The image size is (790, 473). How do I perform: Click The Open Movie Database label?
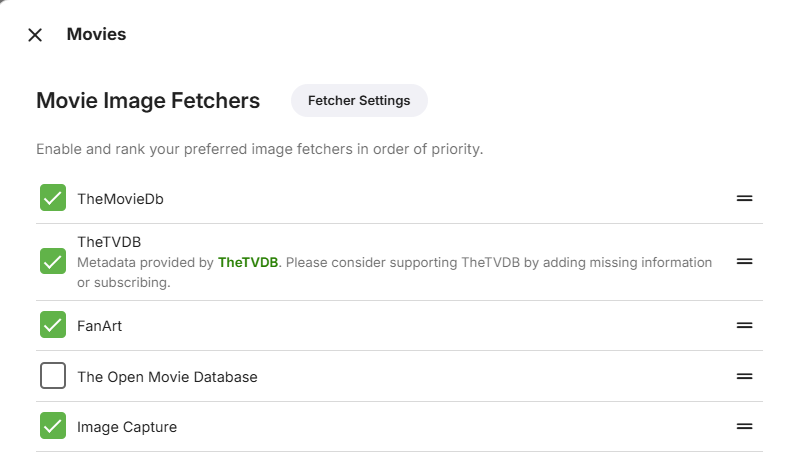[167, 378]
